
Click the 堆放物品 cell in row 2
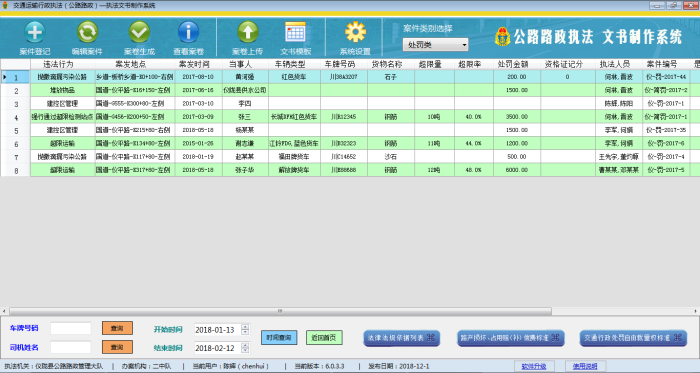coord(62,90)
